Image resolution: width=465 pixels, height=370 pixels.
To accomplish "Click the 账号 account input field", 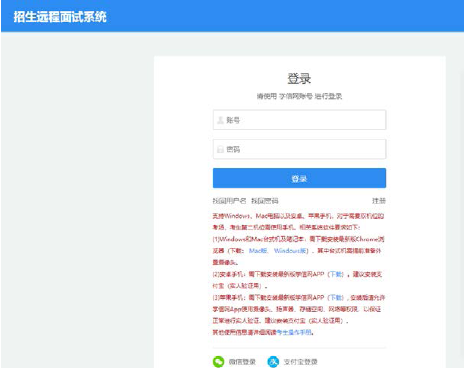I will pyautogui.click(x=299, y=120).
